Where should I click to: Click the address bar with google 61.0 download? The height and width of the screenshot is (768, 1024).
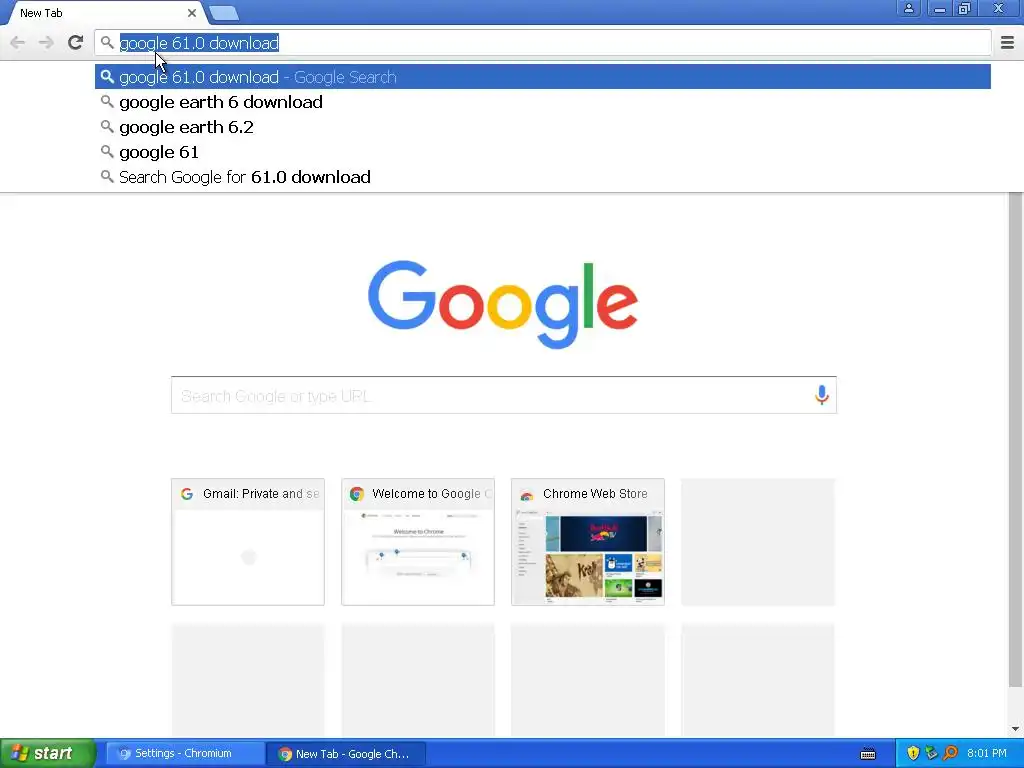543,43
